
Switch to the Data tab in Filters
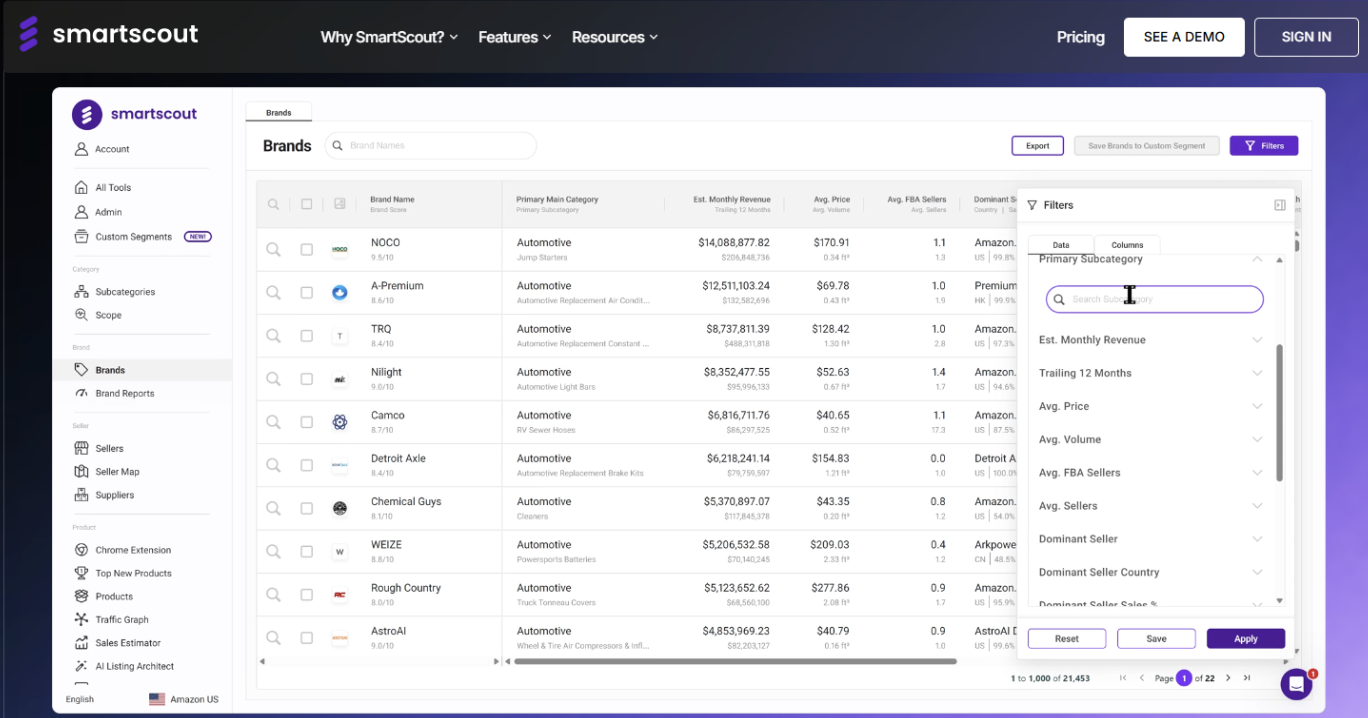[x=1061, y=245]
